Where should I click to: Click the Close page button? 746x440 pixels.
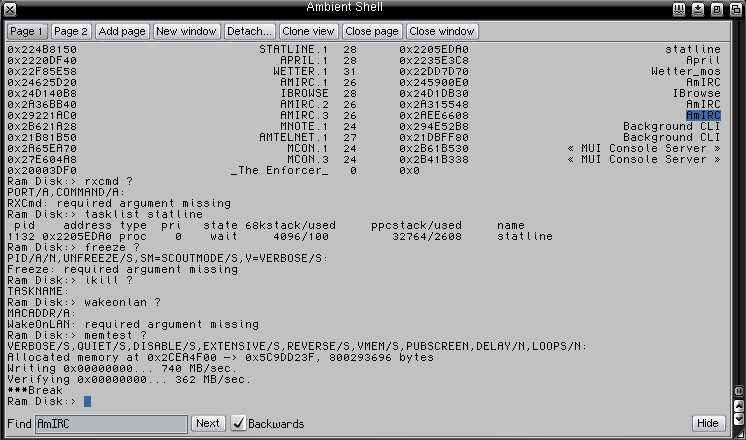372,31
